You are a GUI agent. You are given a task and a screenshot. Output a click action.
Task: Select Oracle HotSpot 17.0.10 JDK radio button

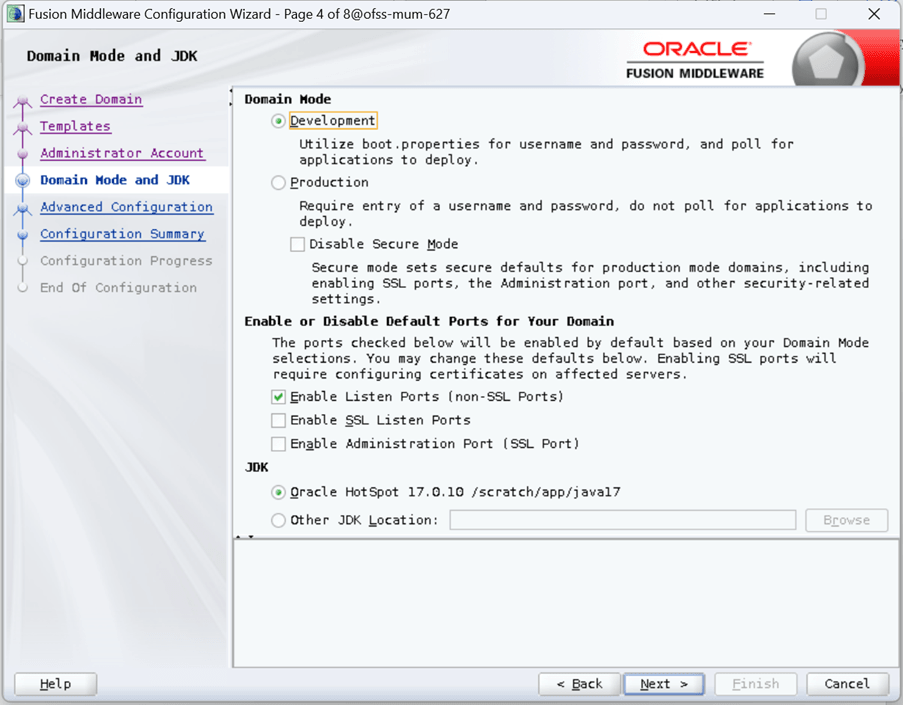click(x=278, y=492)
